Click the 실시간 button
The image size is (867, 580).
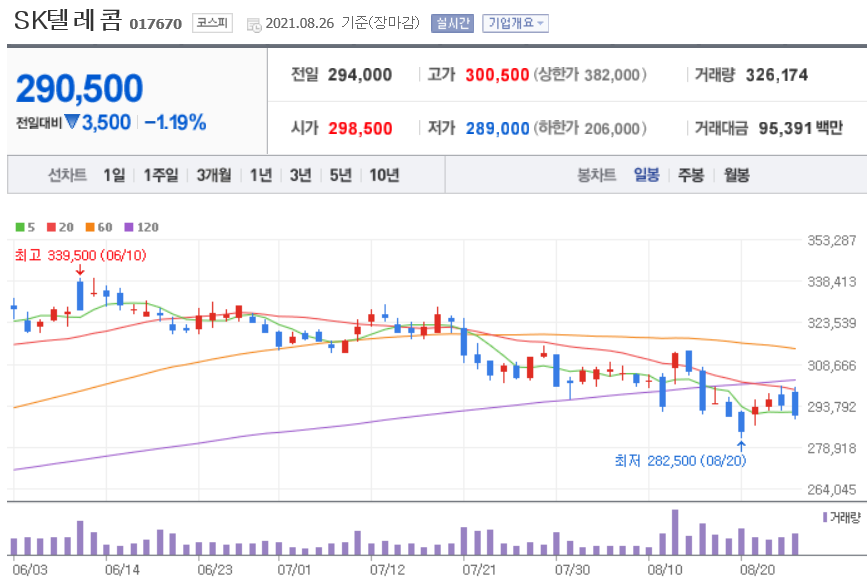(452, 23)
